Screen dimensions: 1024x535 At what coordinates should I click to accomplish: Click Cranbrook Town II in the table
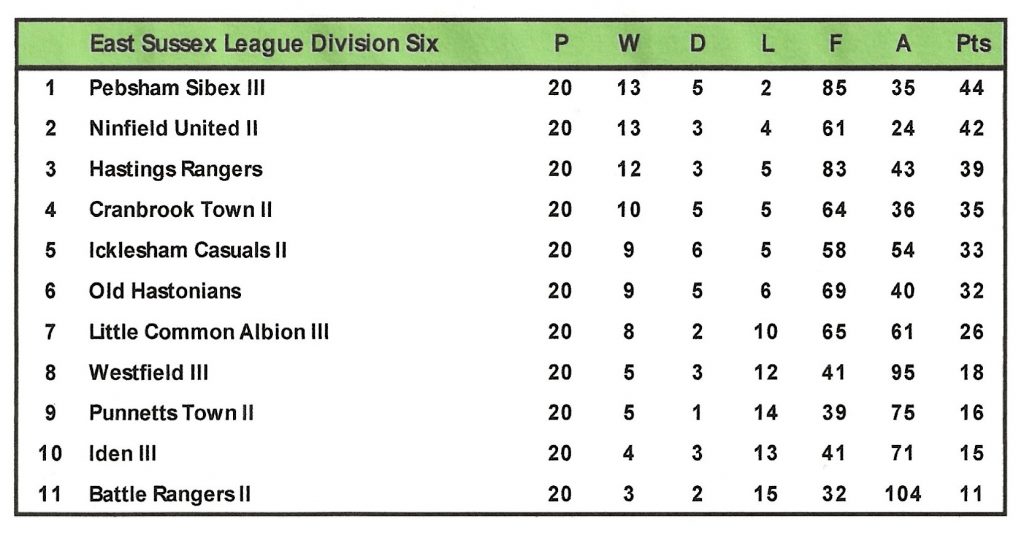[181, 210]
